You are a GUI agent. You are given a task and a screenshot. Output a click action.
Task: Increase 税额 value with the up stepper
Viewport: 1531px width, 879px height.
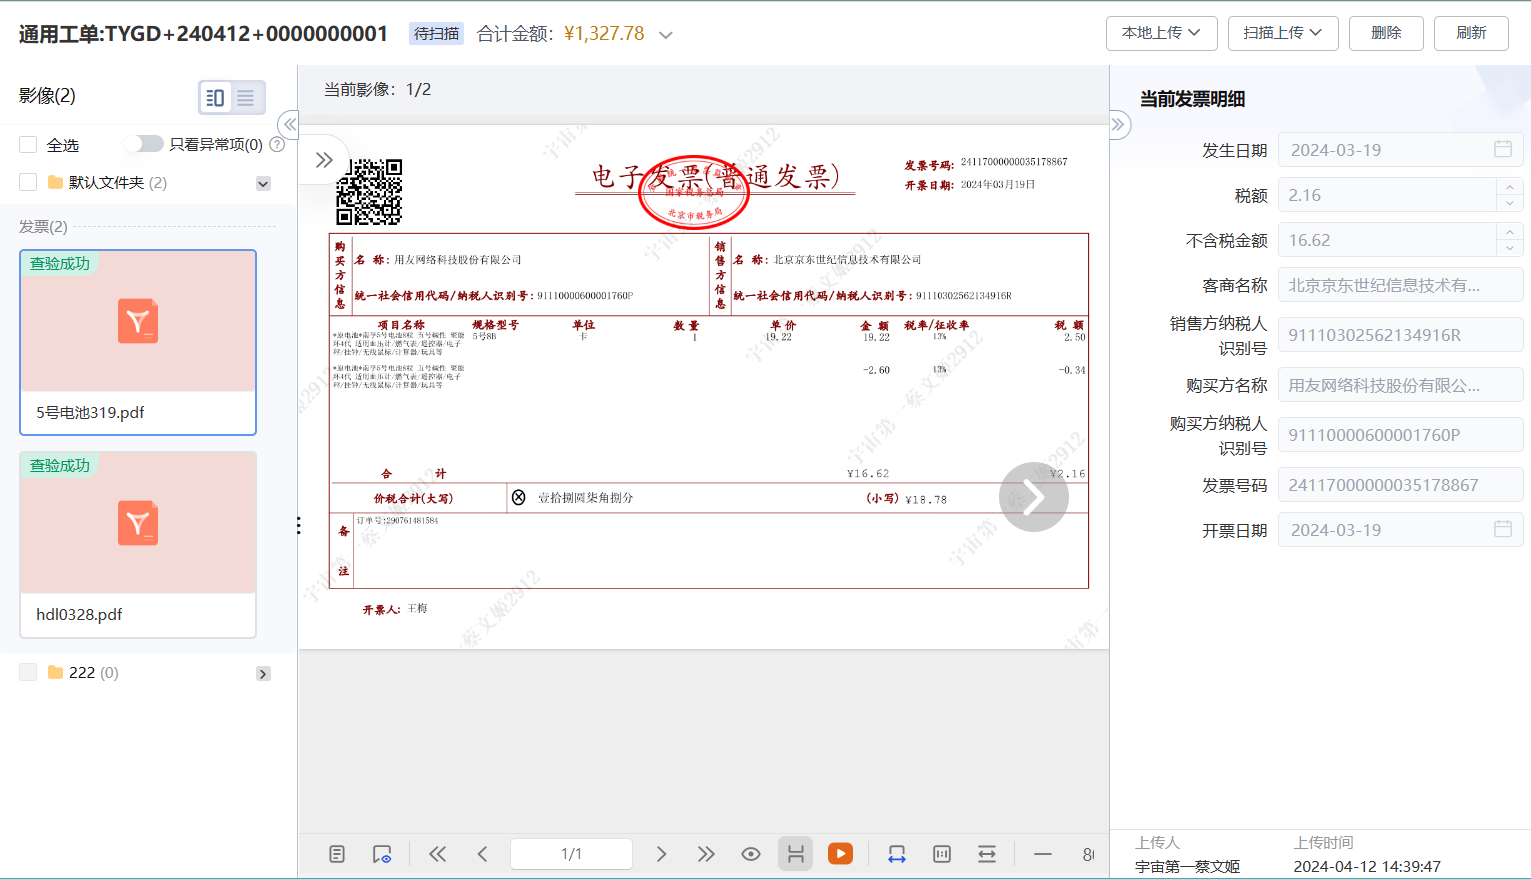pos(1509,187)
